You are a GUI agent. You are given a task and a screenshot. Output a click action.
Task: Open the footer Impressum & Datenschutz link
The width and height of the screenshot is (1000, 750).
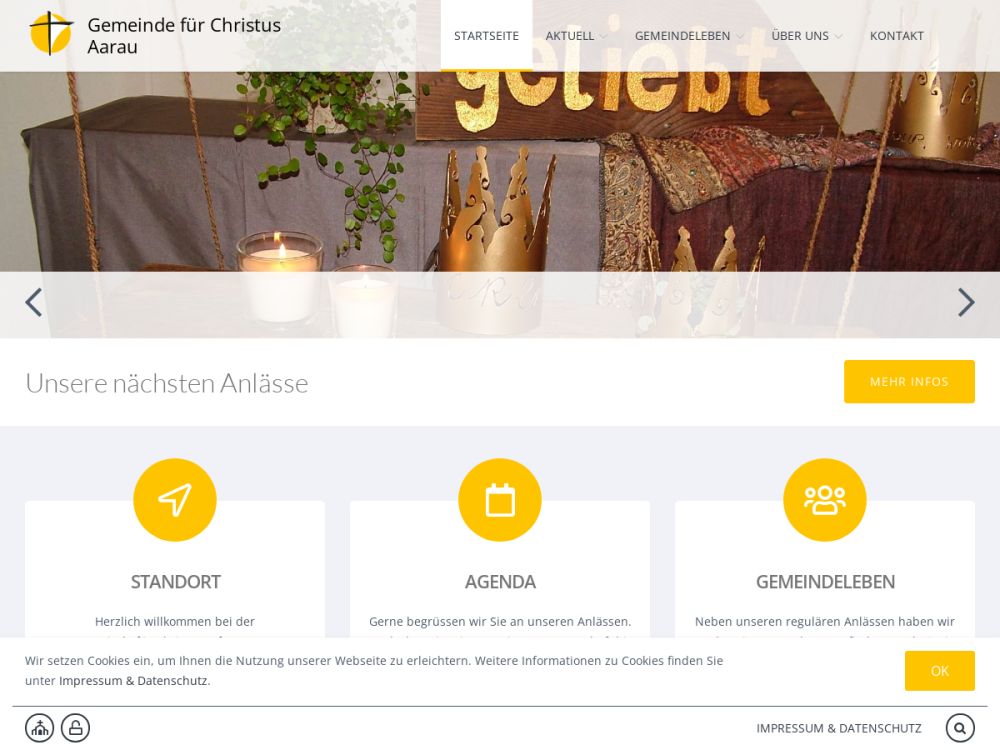coord(839,728)
